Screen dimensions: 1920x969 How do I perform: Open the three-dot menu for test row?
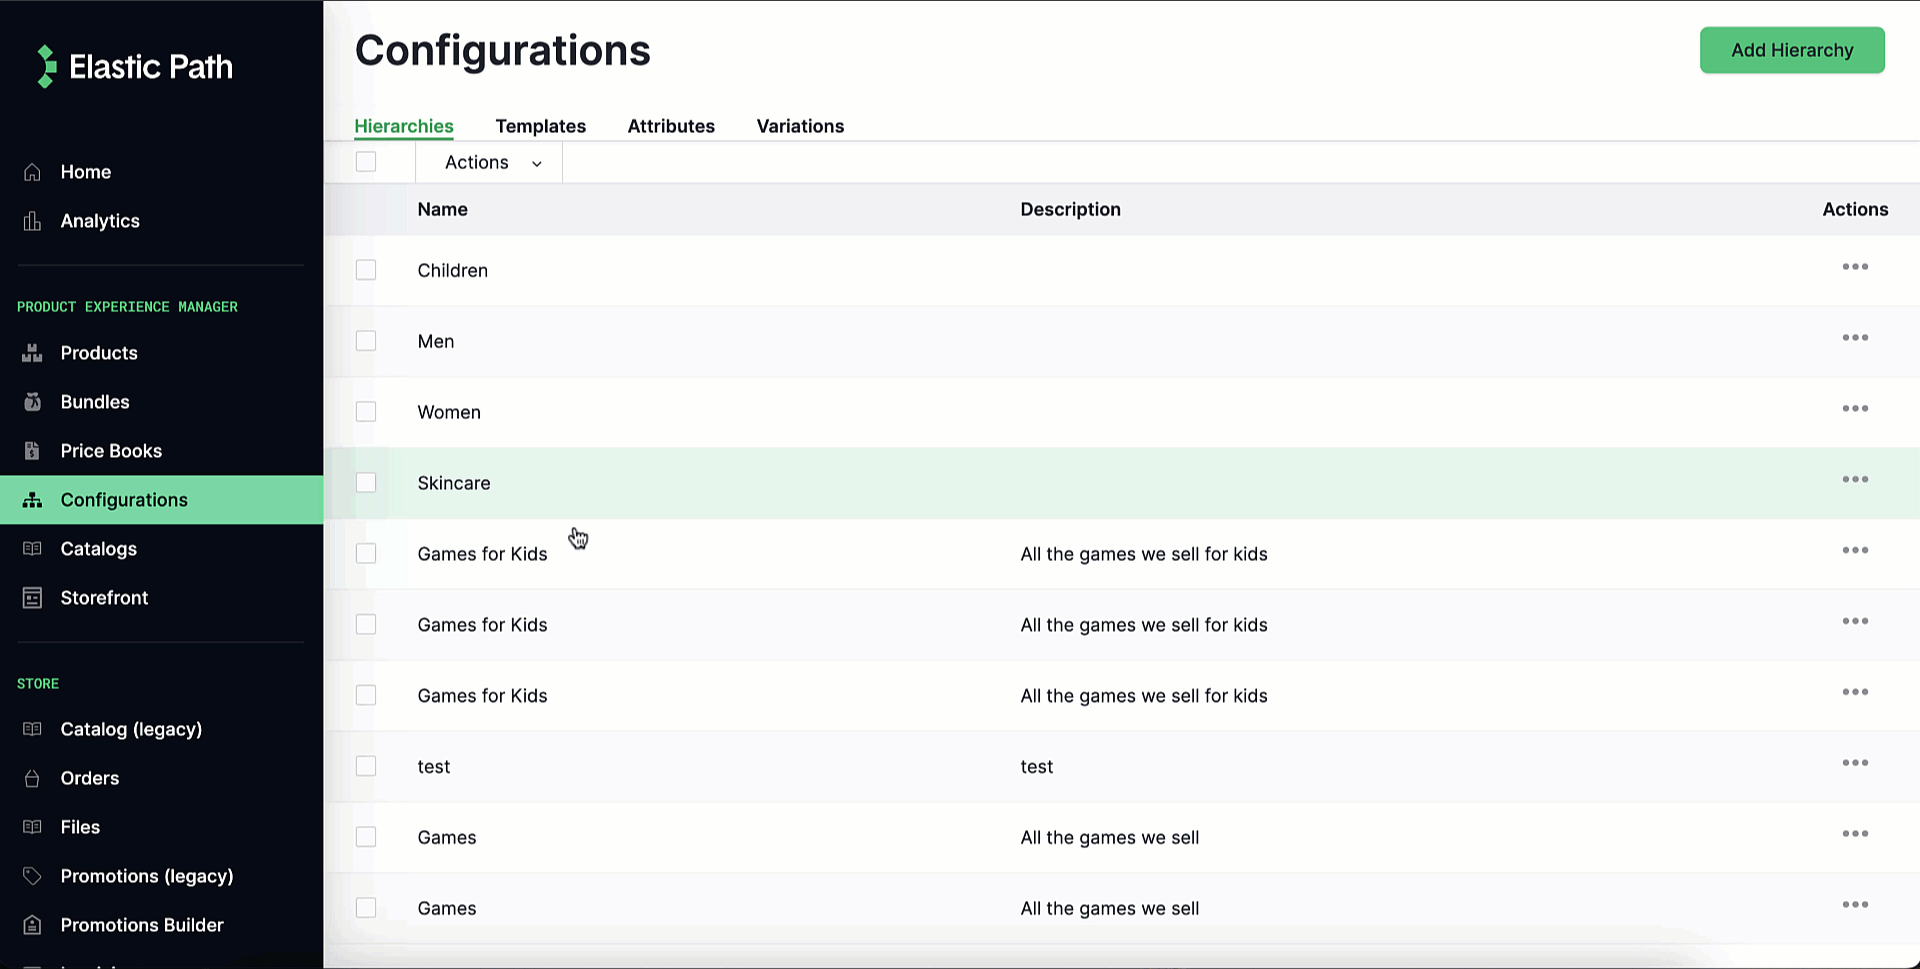pyautogui.click(x=1855, y=763)
